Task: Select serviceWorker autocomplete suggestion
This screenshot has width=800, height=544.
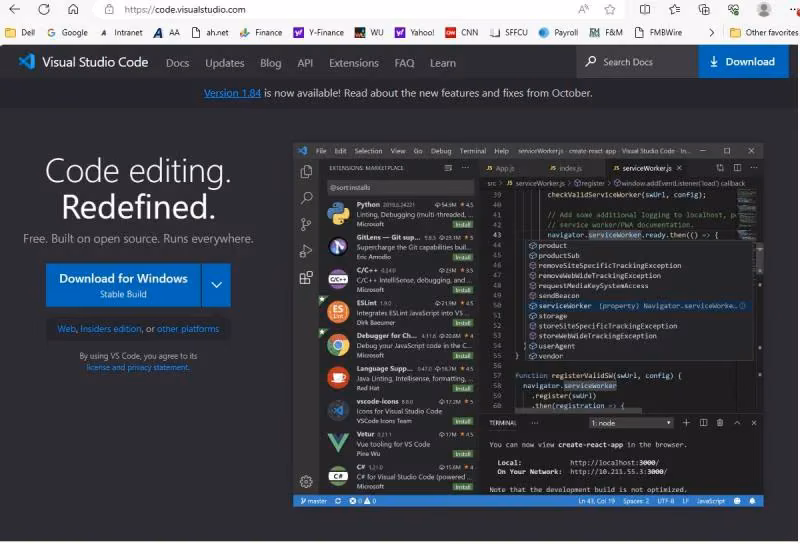Action: tap(638, 306)
